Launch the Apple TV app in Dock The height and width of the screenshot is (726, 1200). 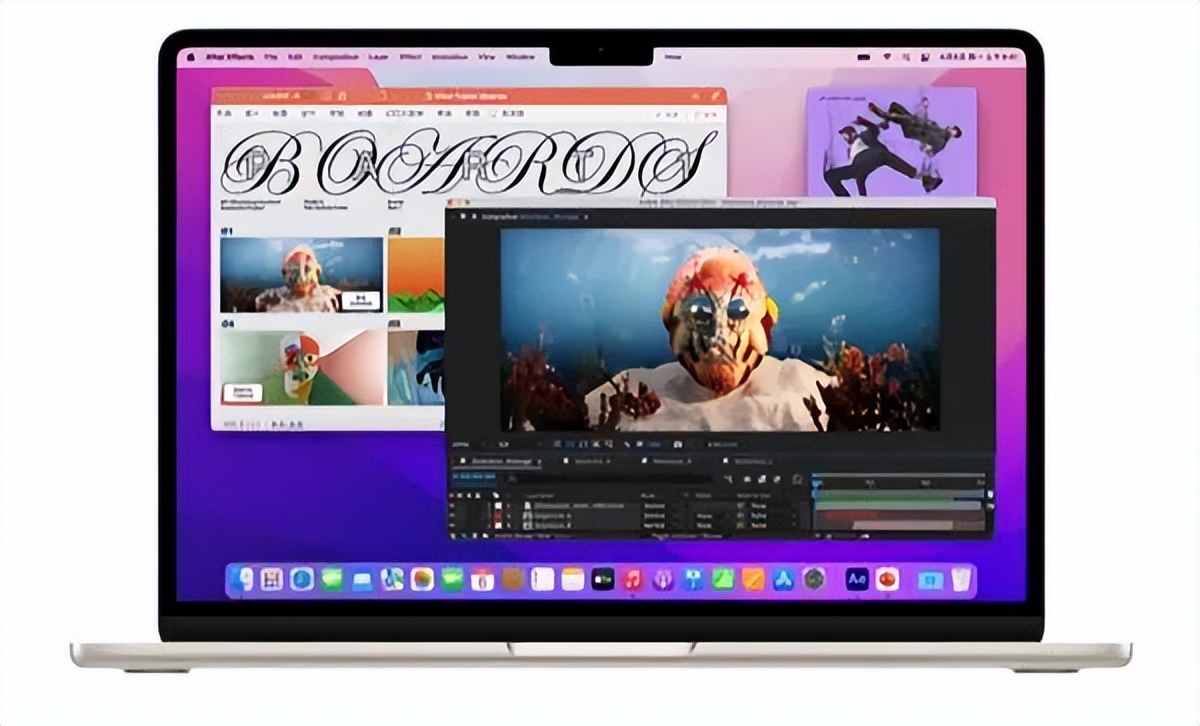[x=602, y=579]
